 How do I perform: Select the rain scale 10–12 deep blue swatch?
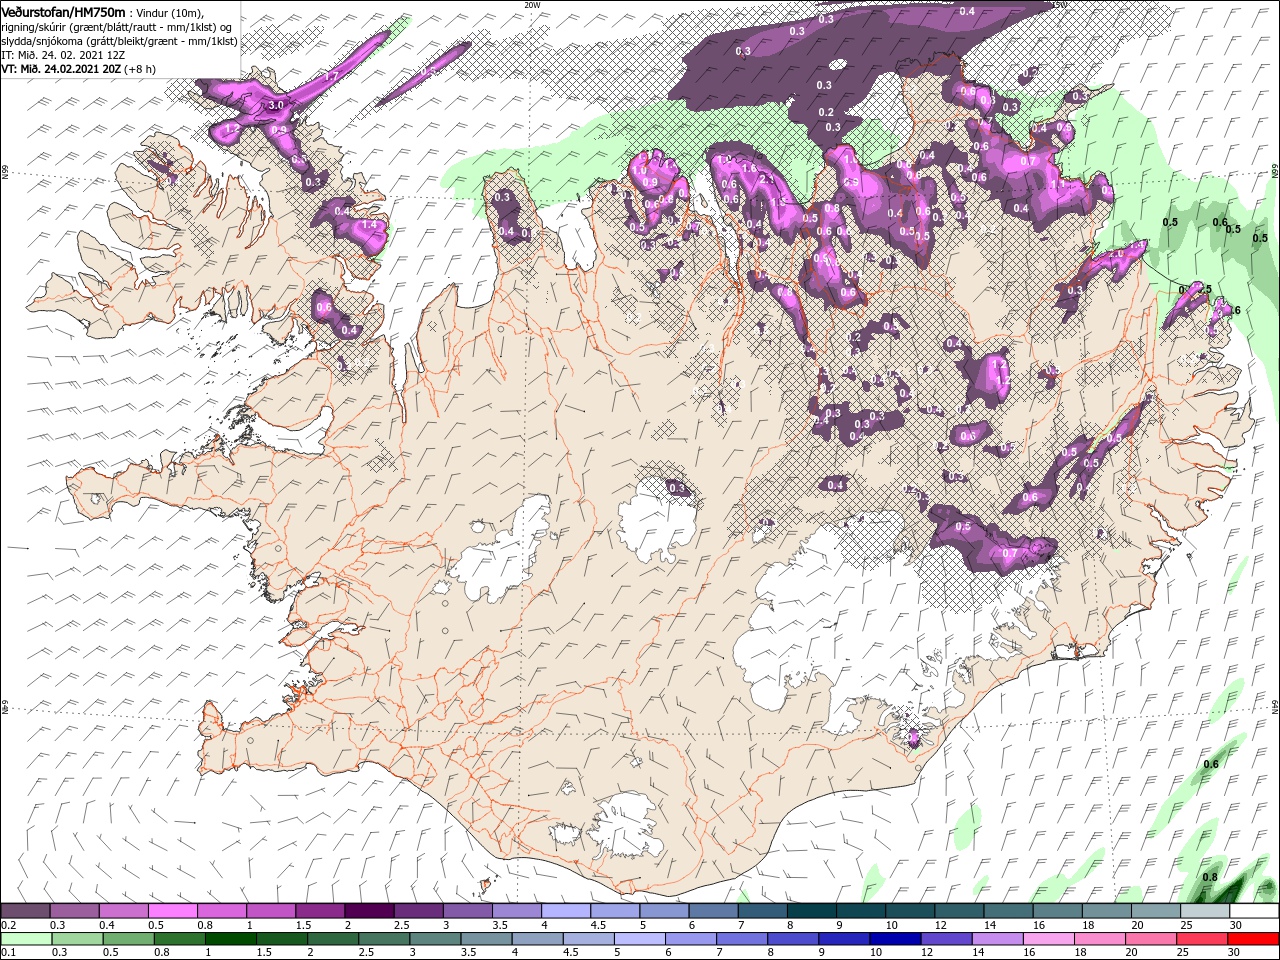(897, 939)
